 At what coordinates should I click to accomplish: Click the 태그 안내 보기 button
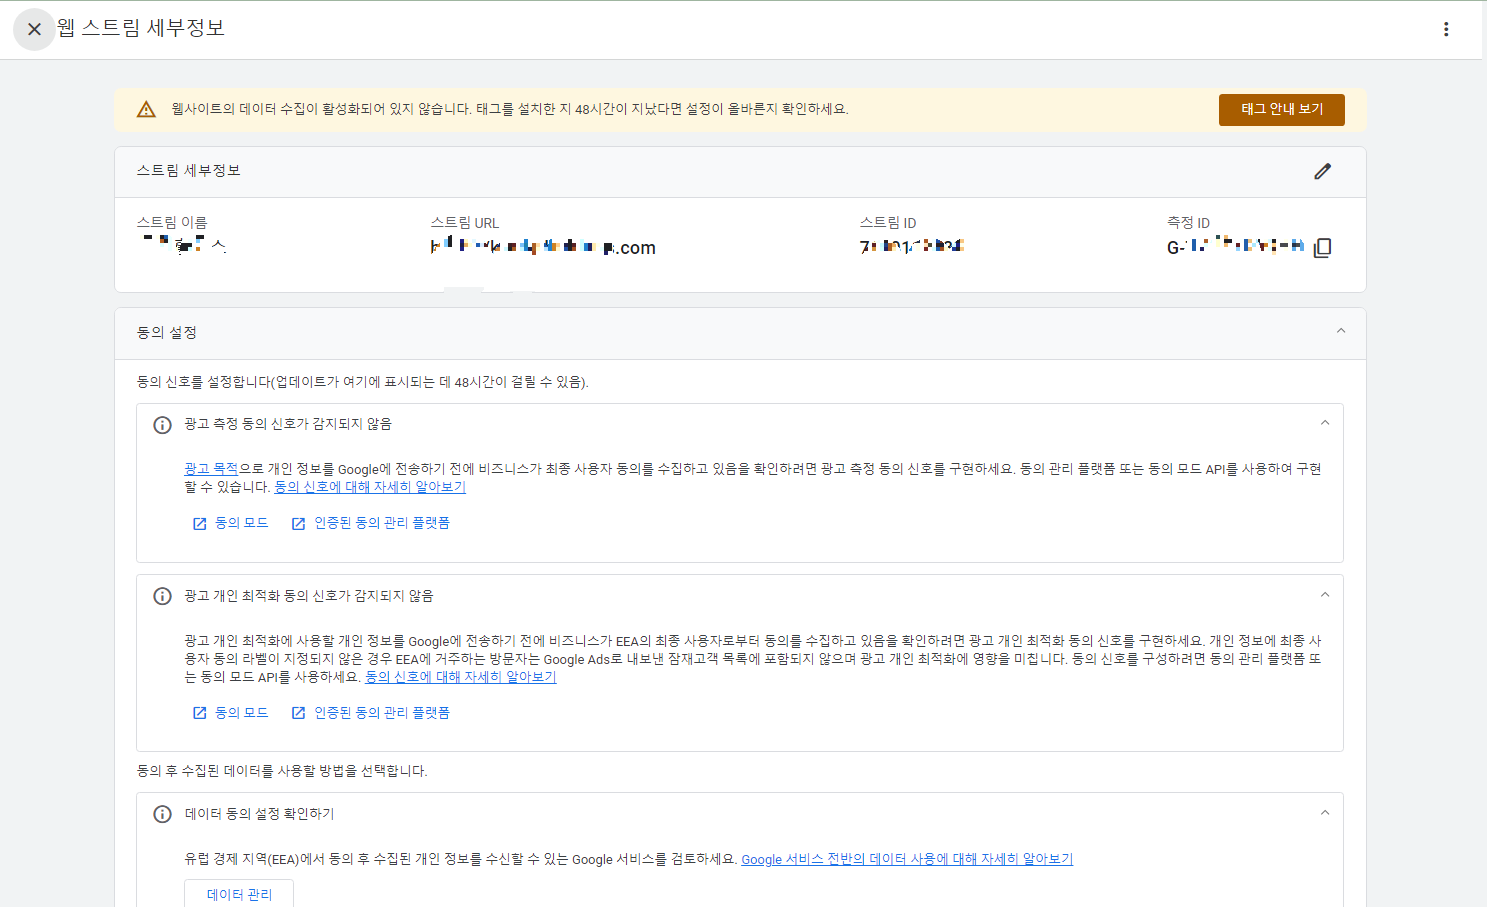1281,109
